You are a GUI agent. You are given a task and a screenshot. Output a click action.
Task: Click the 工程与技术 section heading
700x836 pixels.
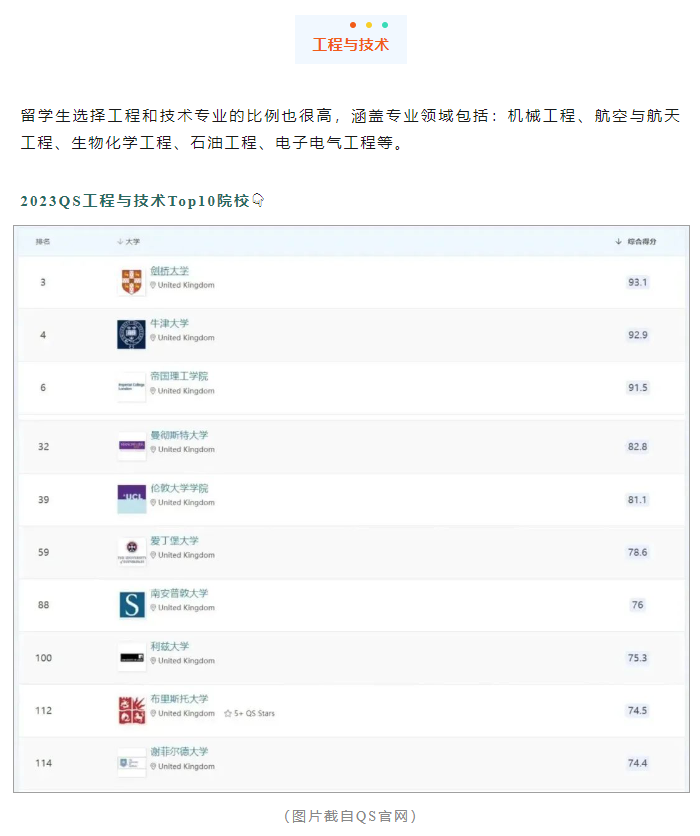(x=351, y=45)
